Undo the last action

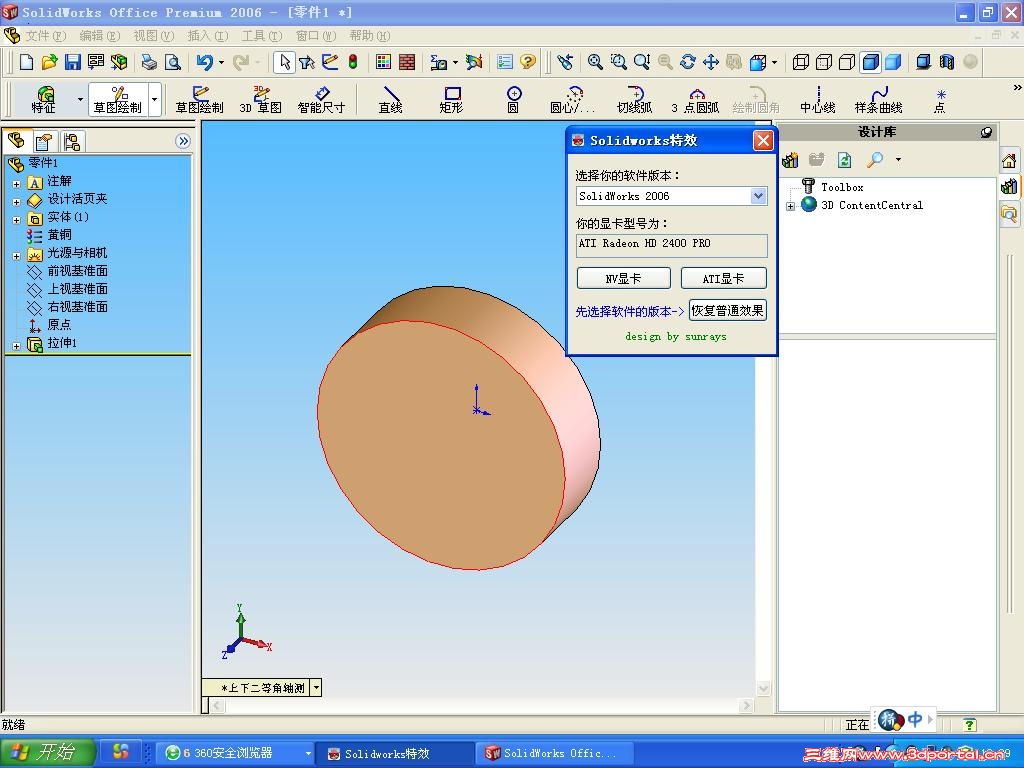tap(204, 62)
